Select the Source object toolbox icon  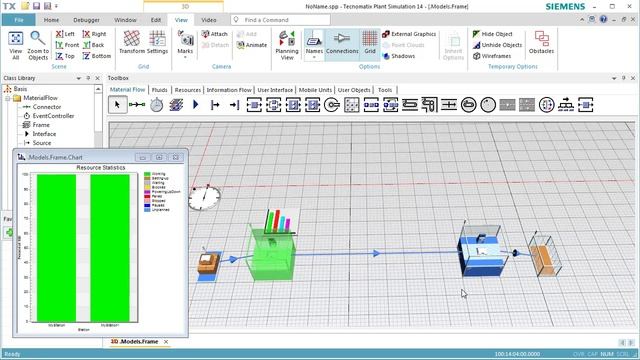coord(215,105)
